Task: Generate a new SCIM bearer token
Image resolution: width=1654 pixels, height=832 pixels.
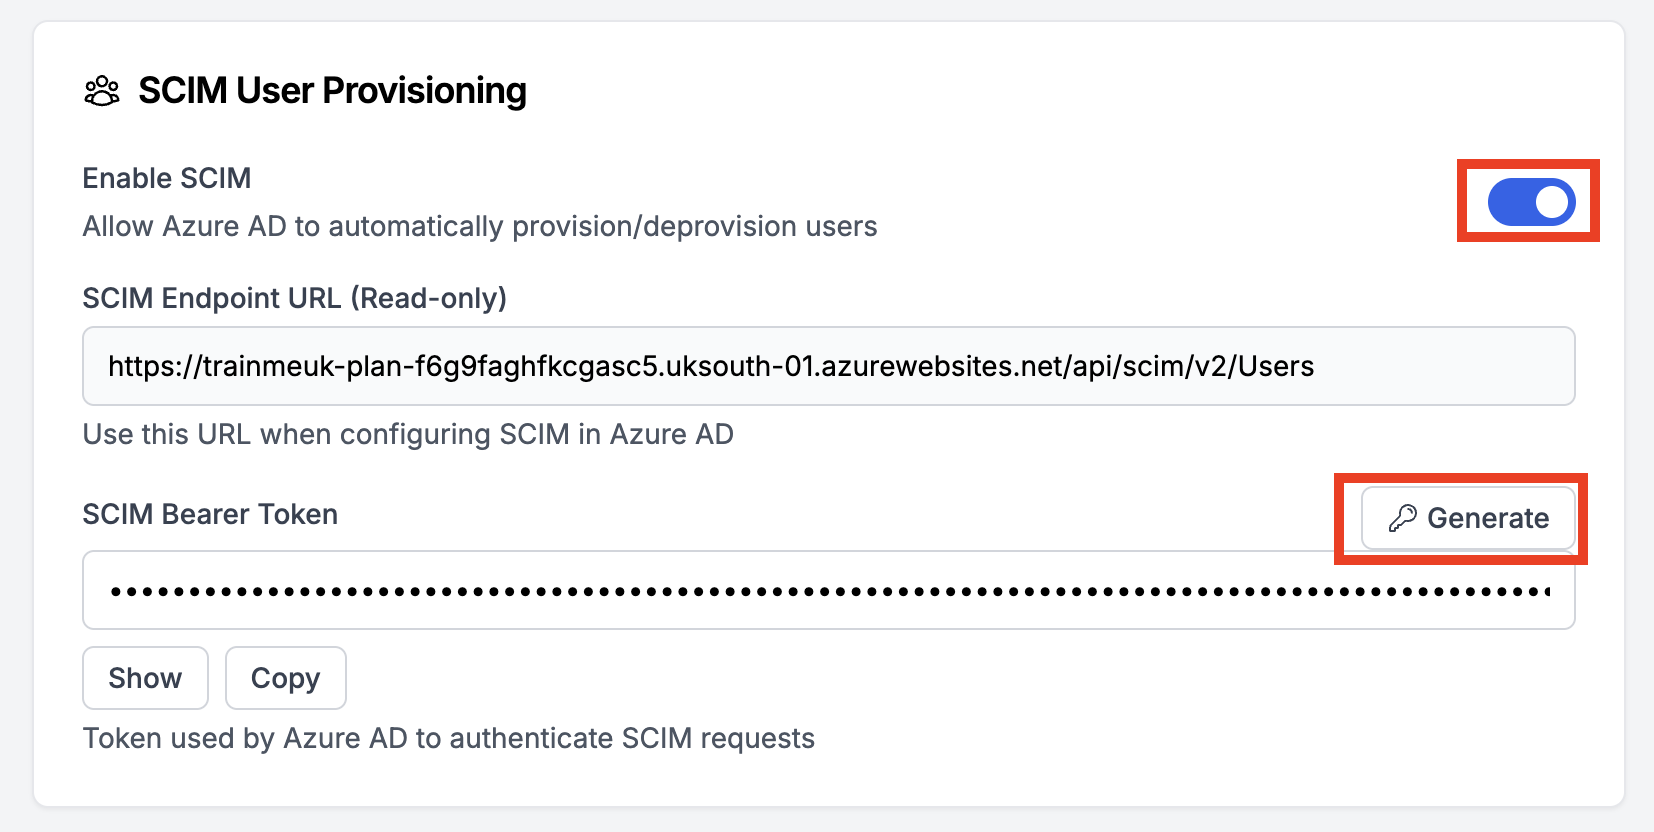Action: 1468,518
